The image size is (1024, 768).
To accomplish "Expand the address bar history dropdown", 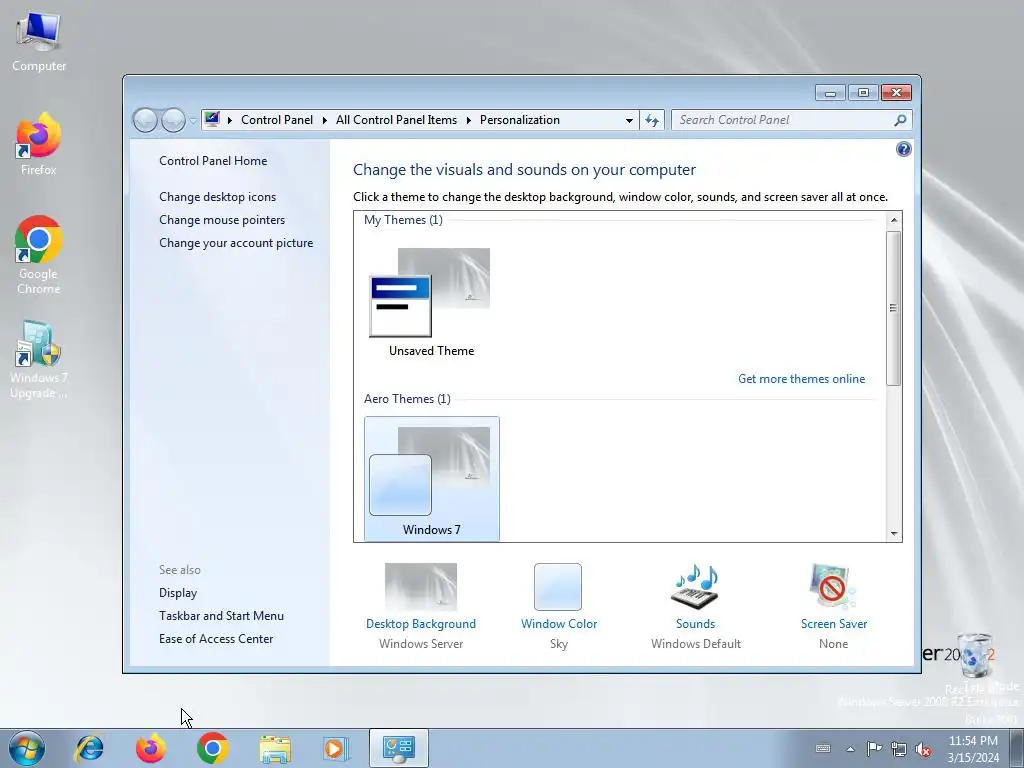I will 629,120.
